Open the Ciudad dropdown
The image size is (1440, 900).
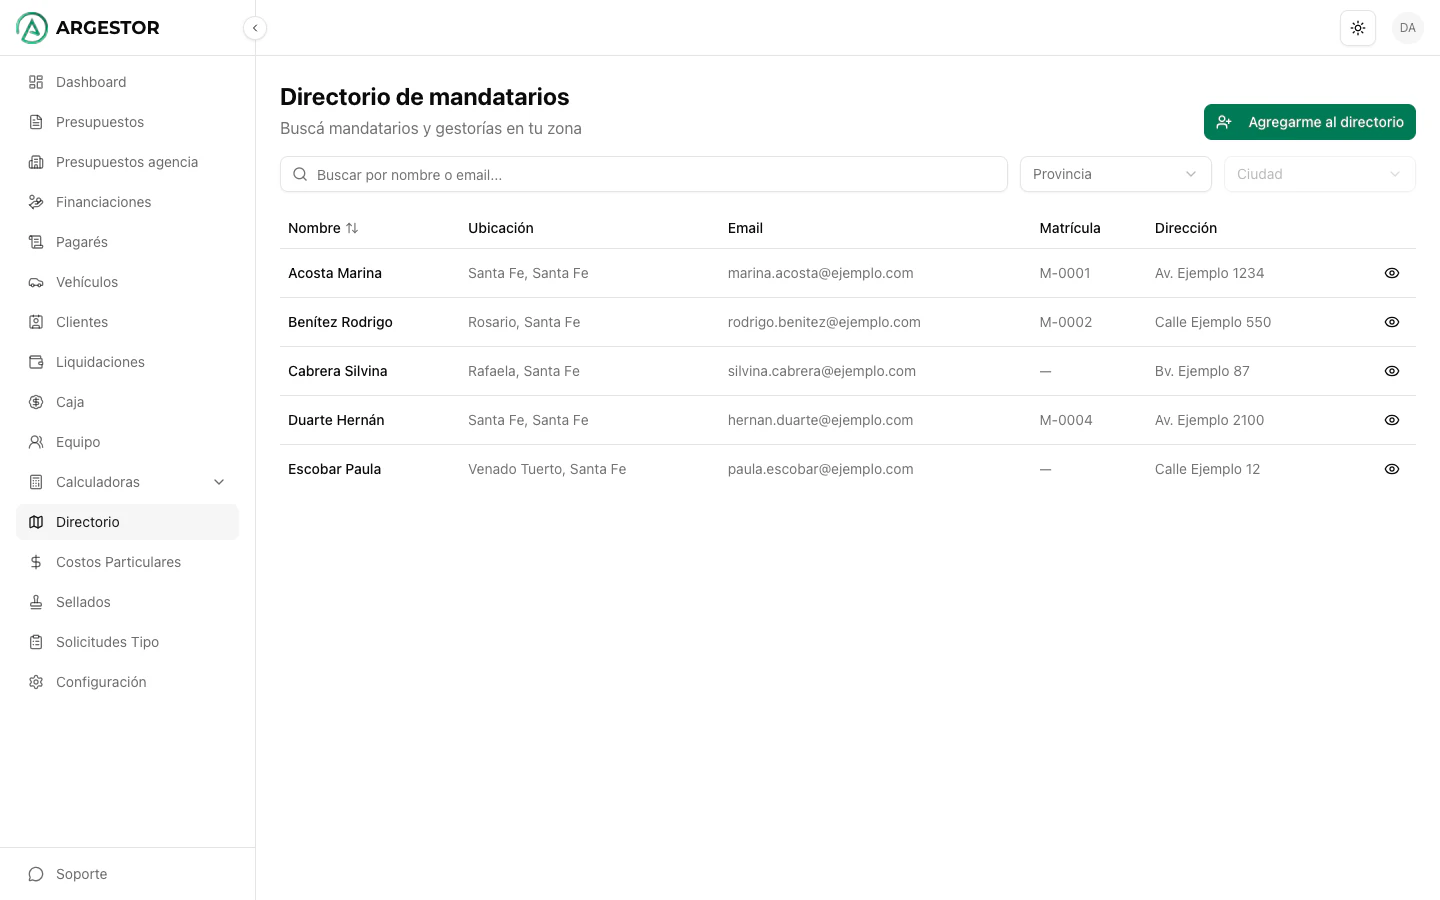[1320, 174]
